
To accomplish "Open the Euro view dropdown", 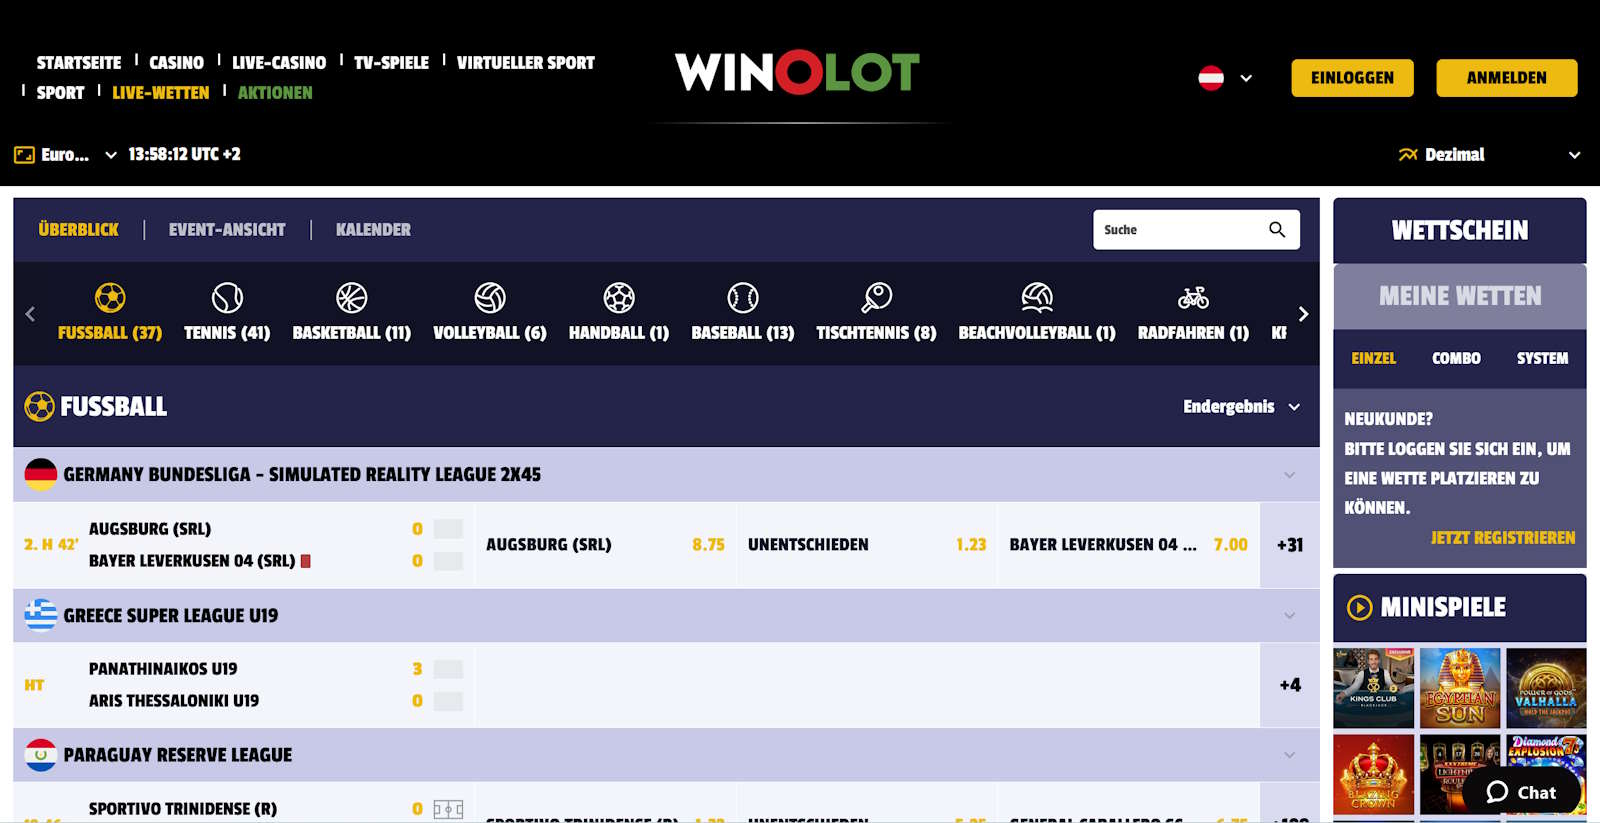I will coord(111,155).
